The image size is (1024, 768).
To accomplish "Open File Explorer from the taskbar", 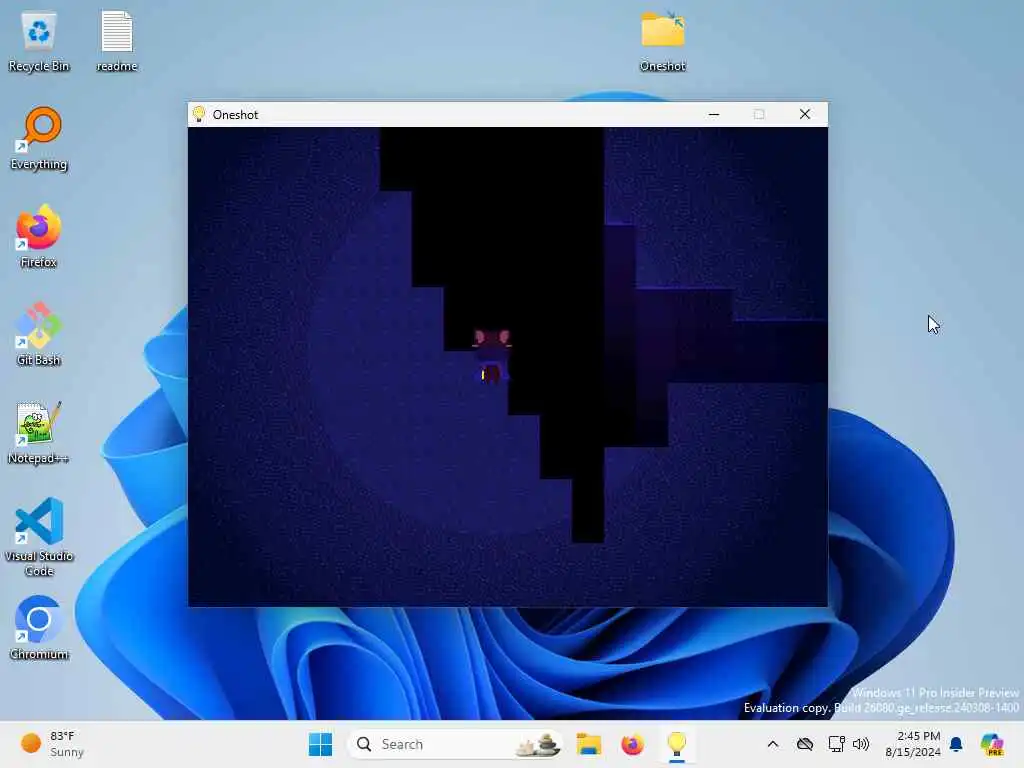I will click(588, 744).
